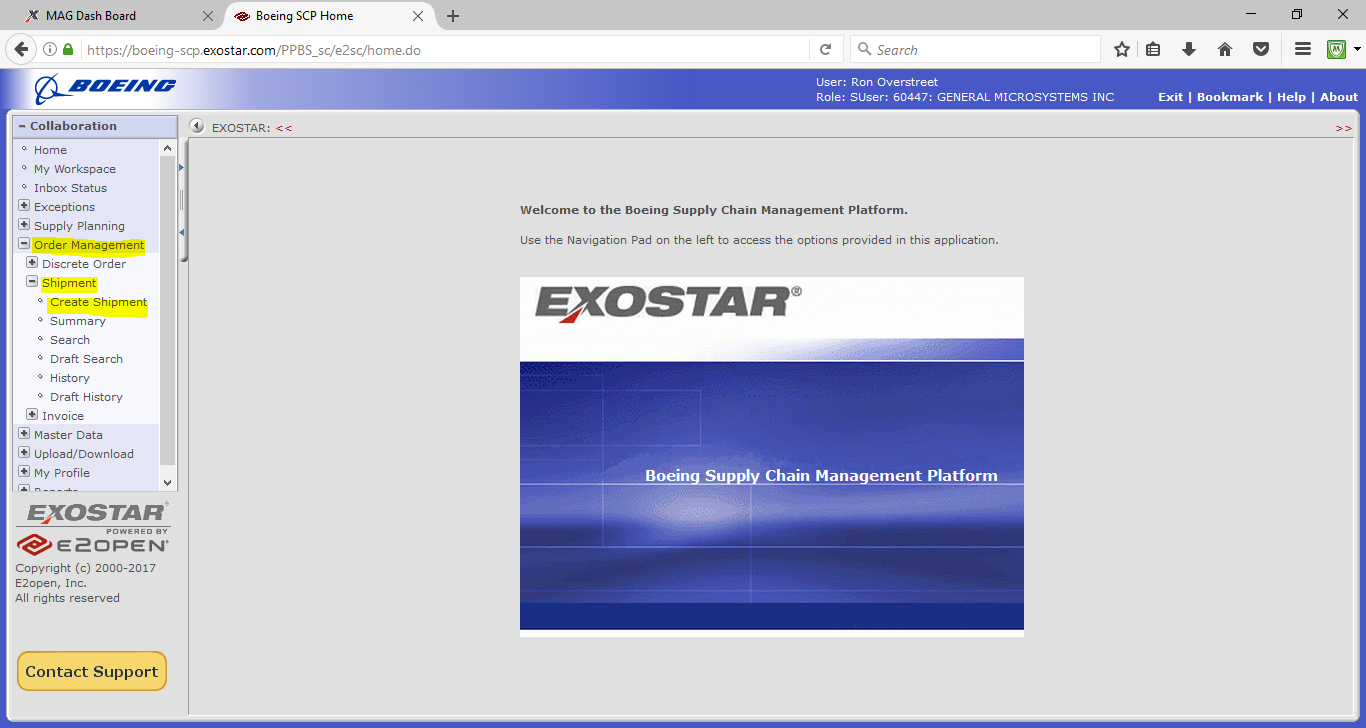Bookmark this page with the star icon
Screen dimensions: 1366x728
(1122, 49)
